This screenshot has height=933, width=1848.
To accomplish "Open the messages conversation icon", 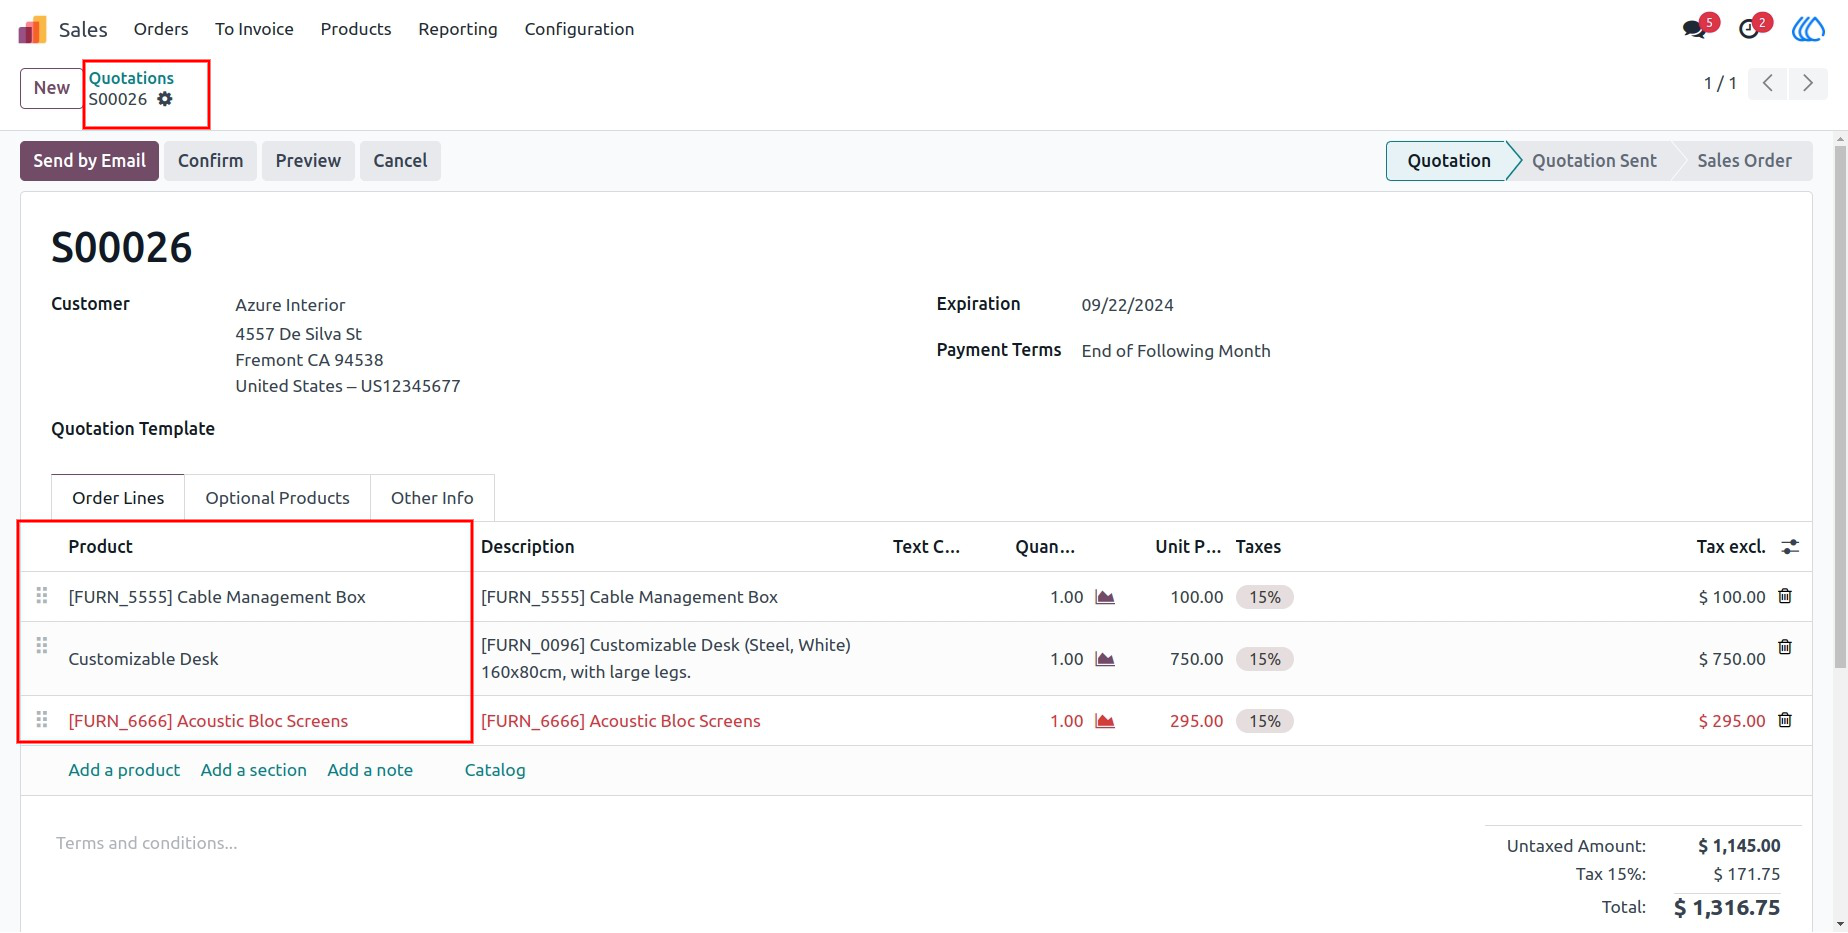I will [1694, 29].
